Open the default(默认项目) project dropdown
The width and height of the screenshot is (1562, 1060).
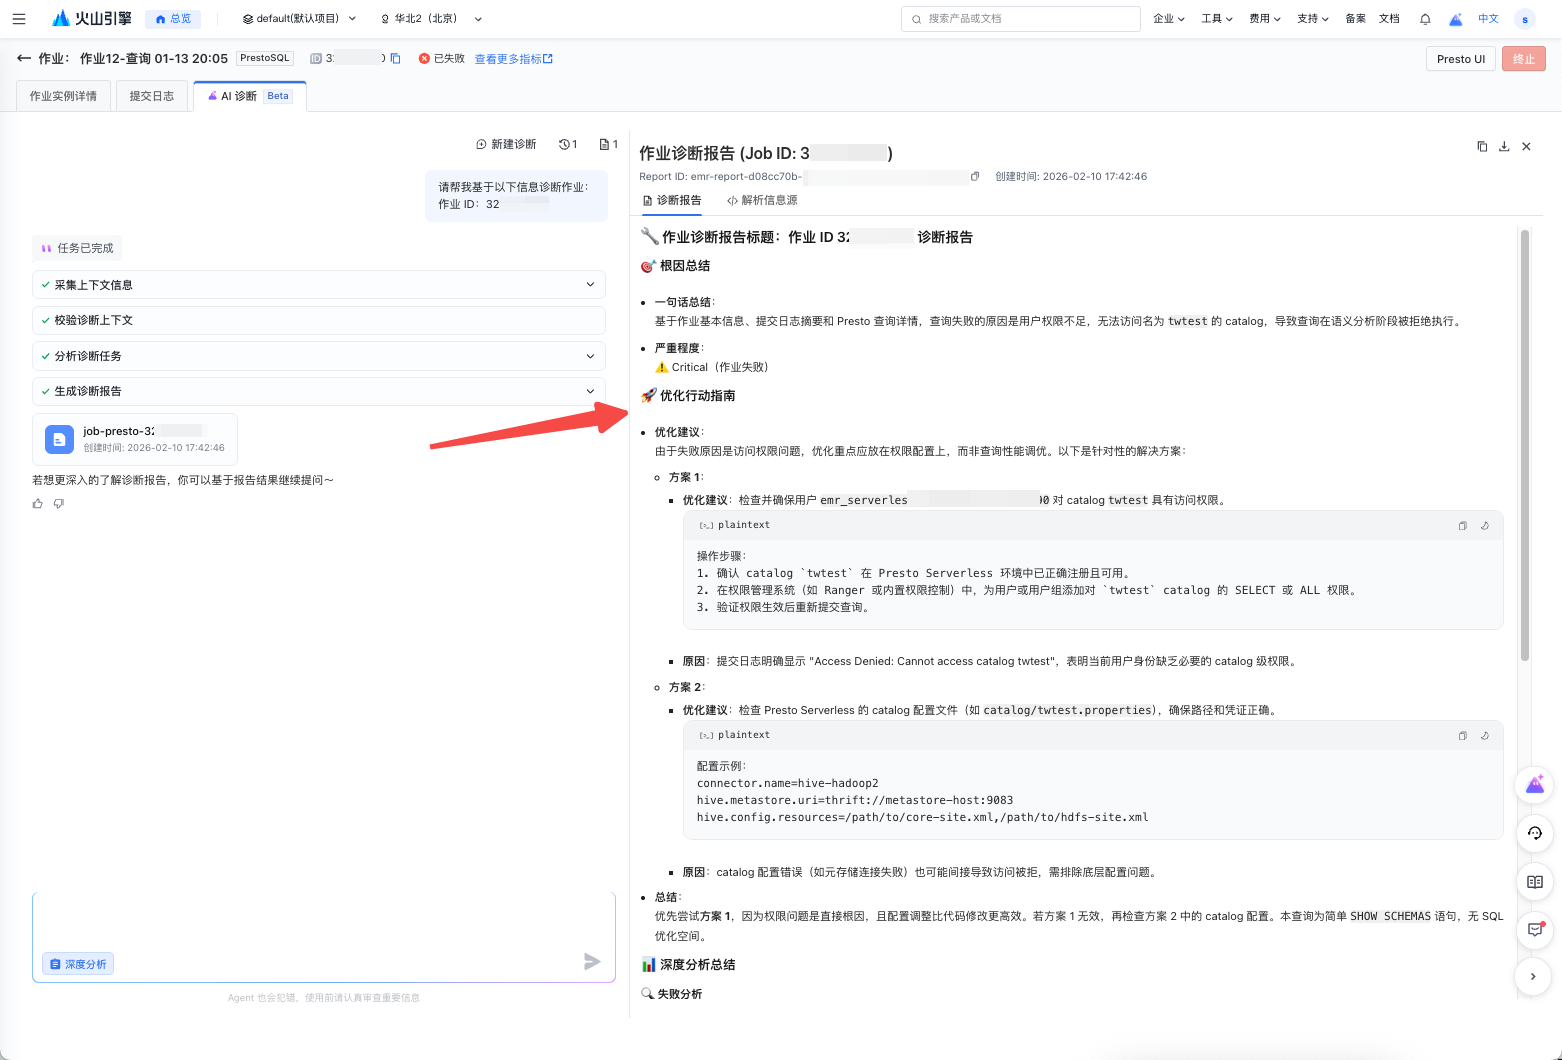[298, 19]
